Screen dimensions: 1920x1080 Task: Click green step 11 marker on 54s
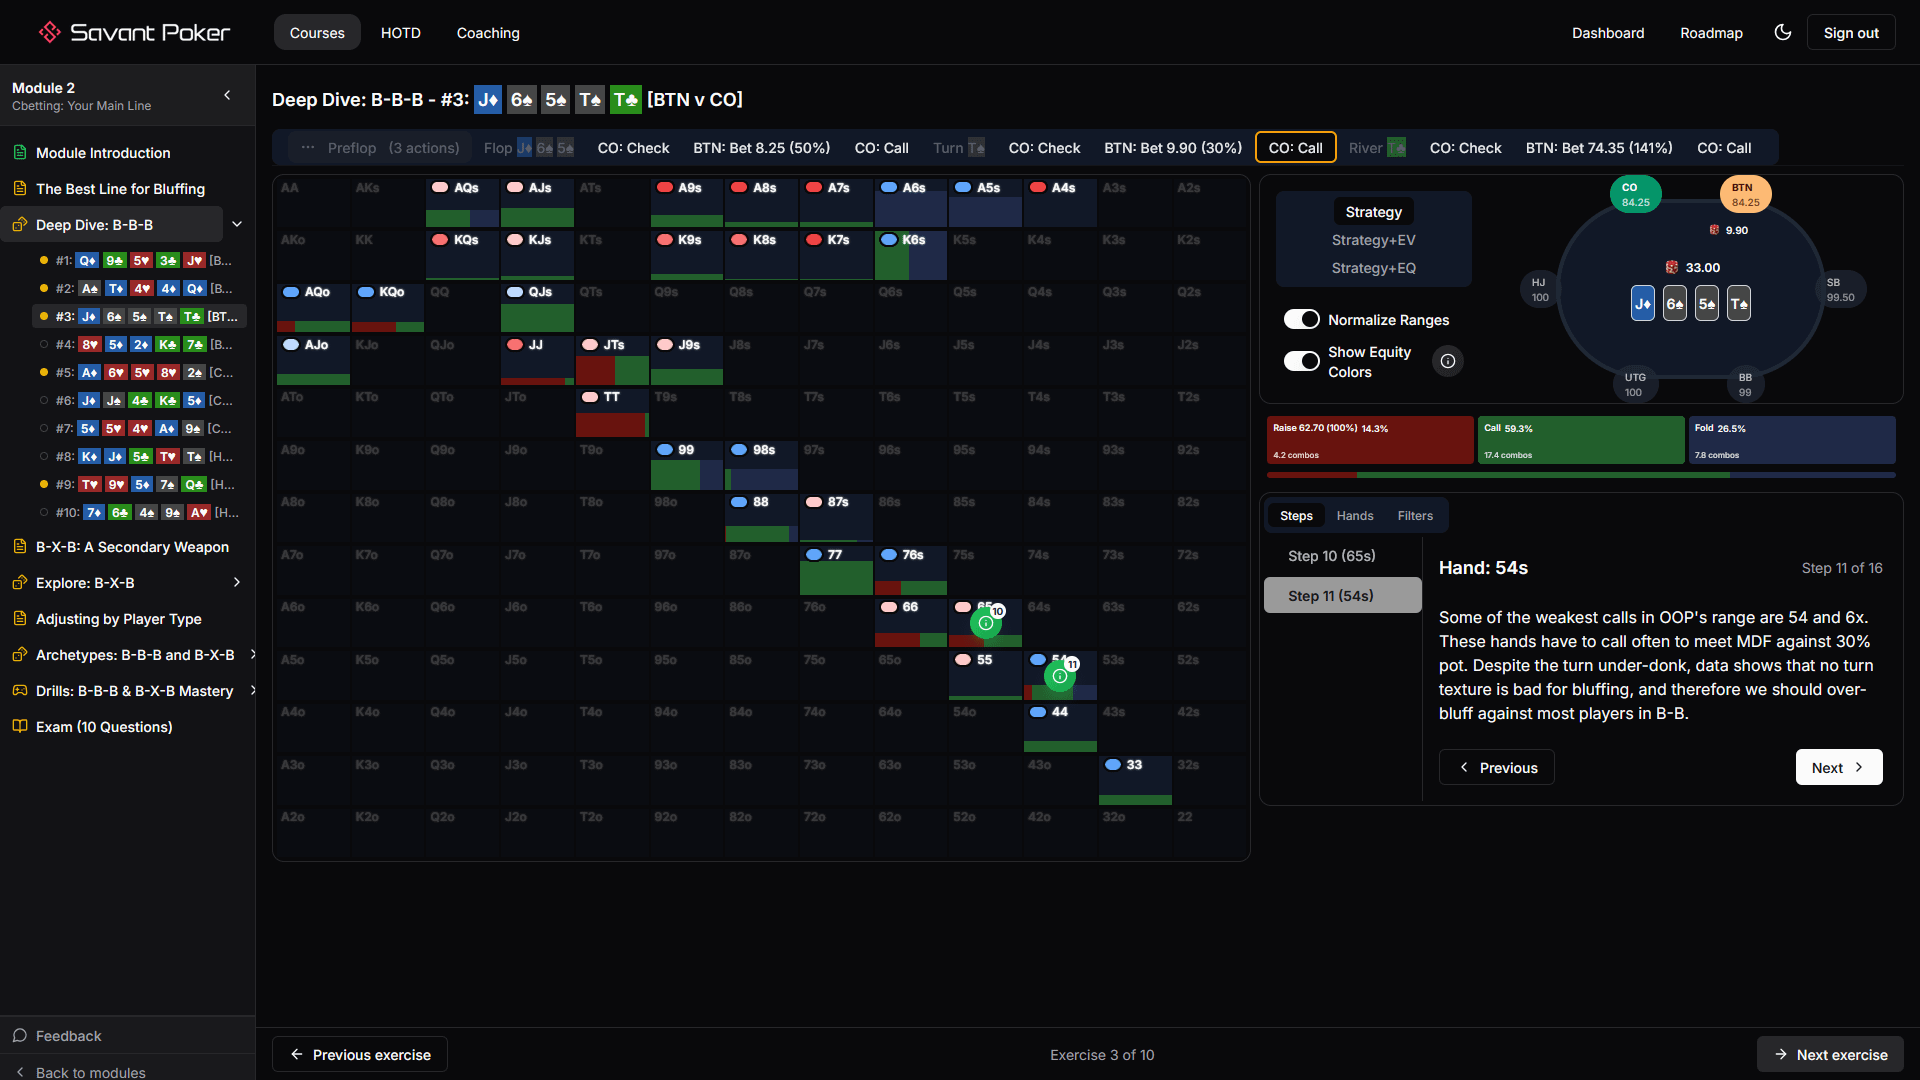coord(1059,676)
